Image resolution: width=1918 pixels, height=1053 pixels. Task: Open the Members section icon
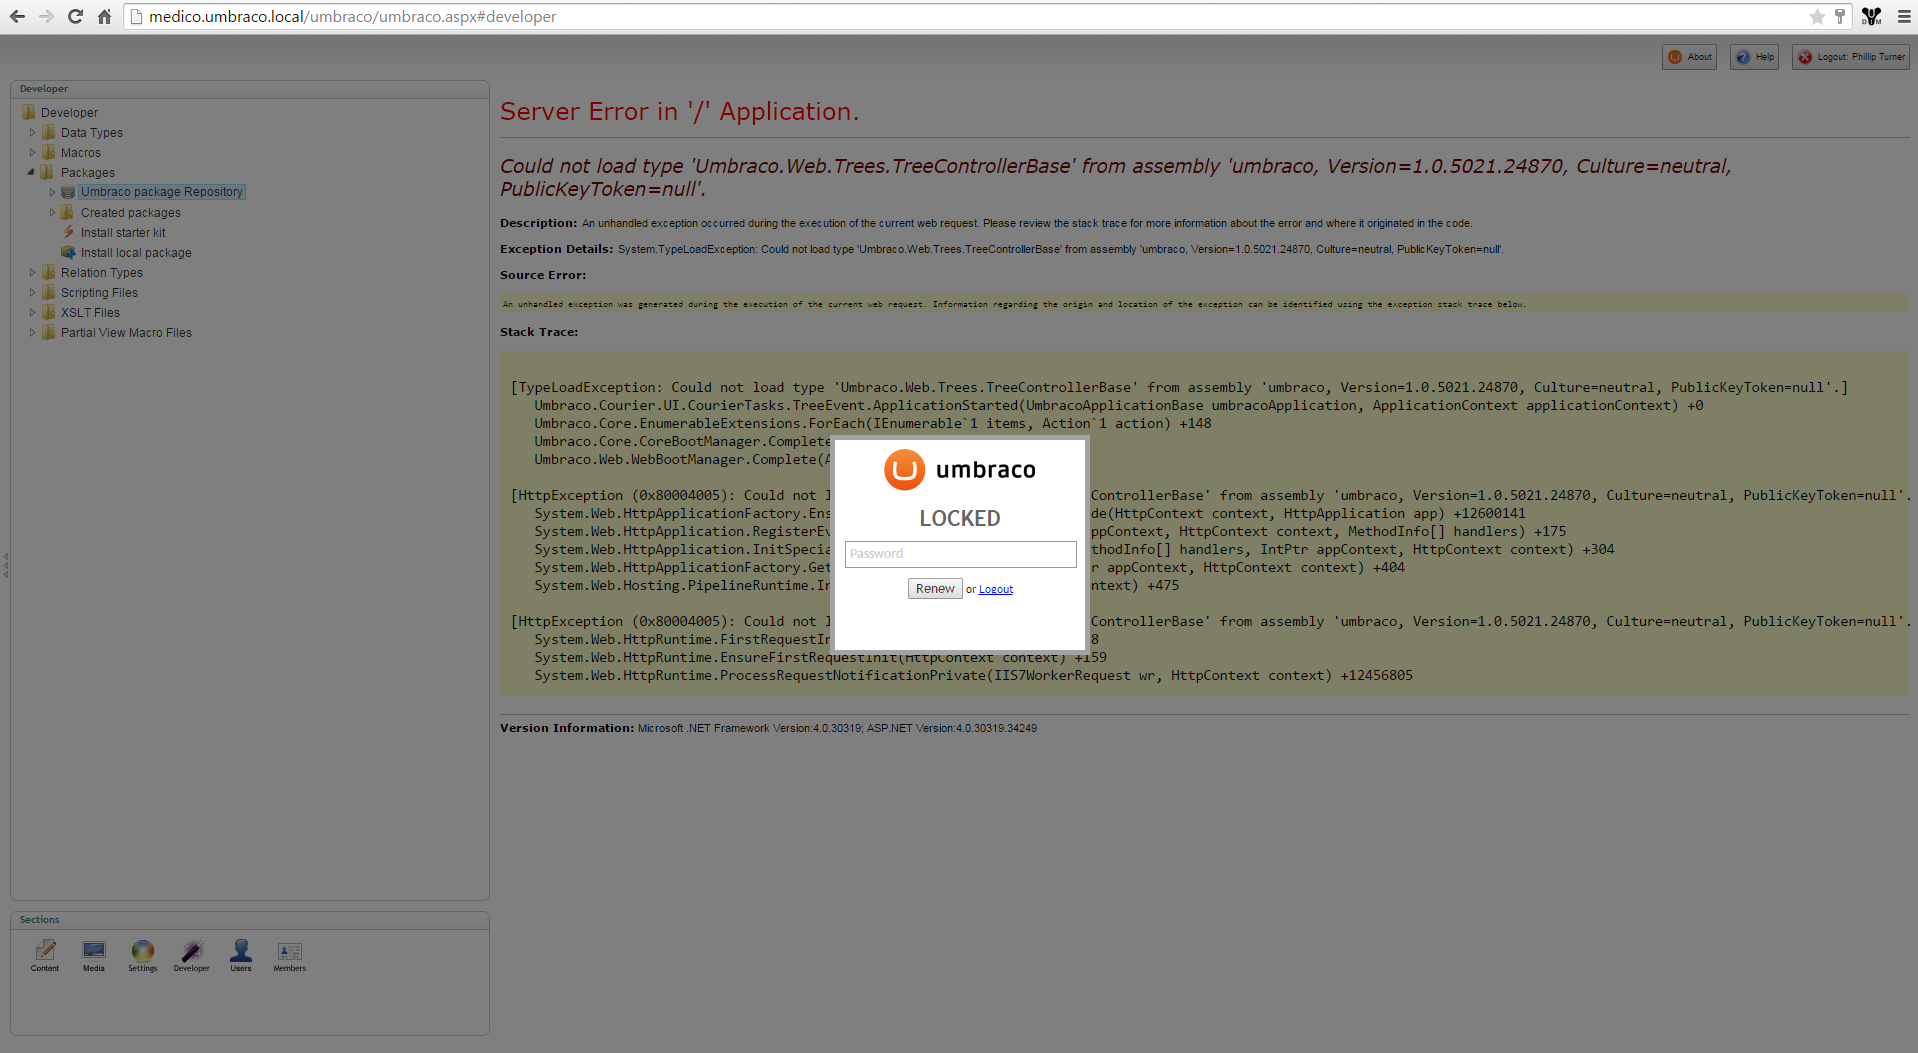pos(290,956)
